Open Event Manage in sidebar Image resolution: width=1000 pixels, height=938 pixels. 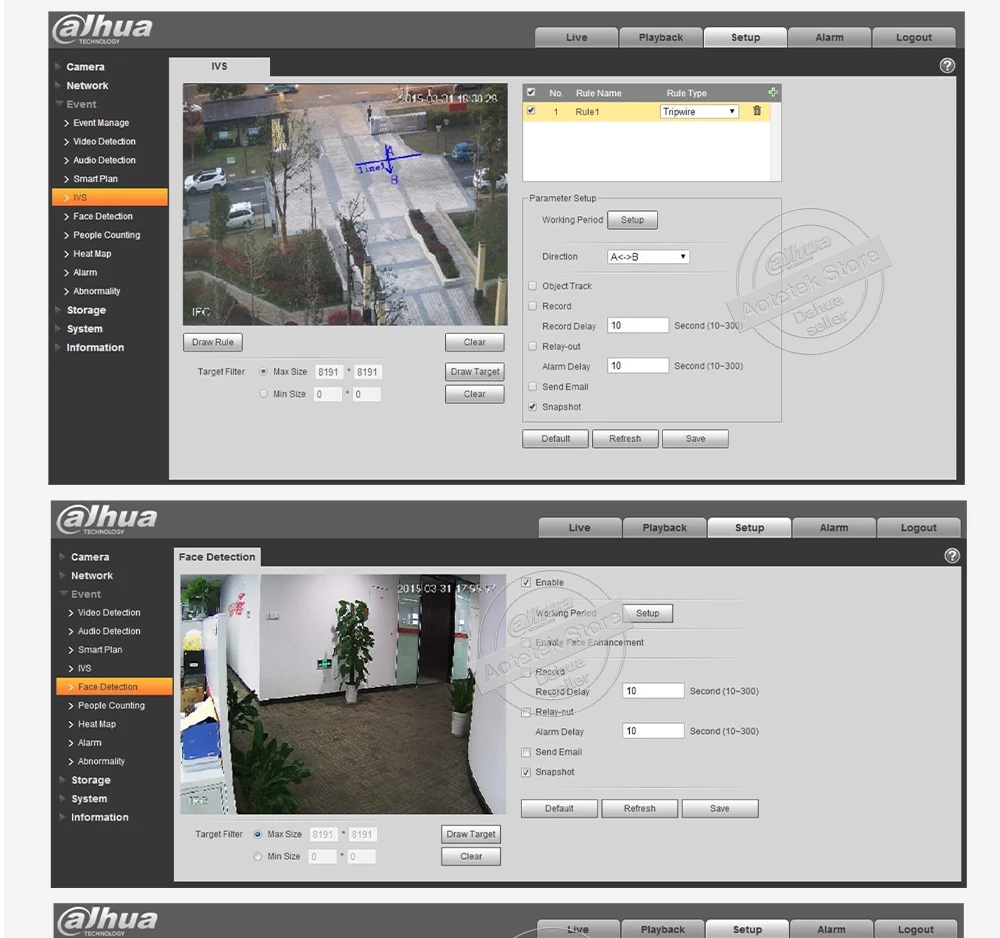(101, 122)
